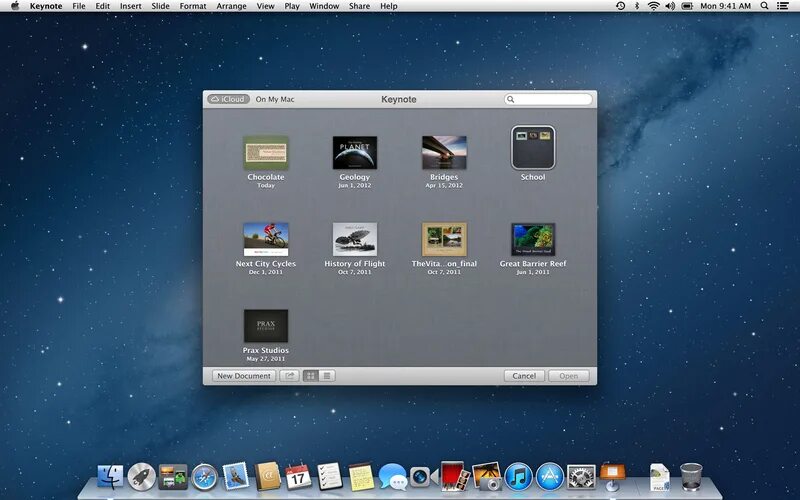
Task: Switch to icon grid view
Action: click(311, 376)
